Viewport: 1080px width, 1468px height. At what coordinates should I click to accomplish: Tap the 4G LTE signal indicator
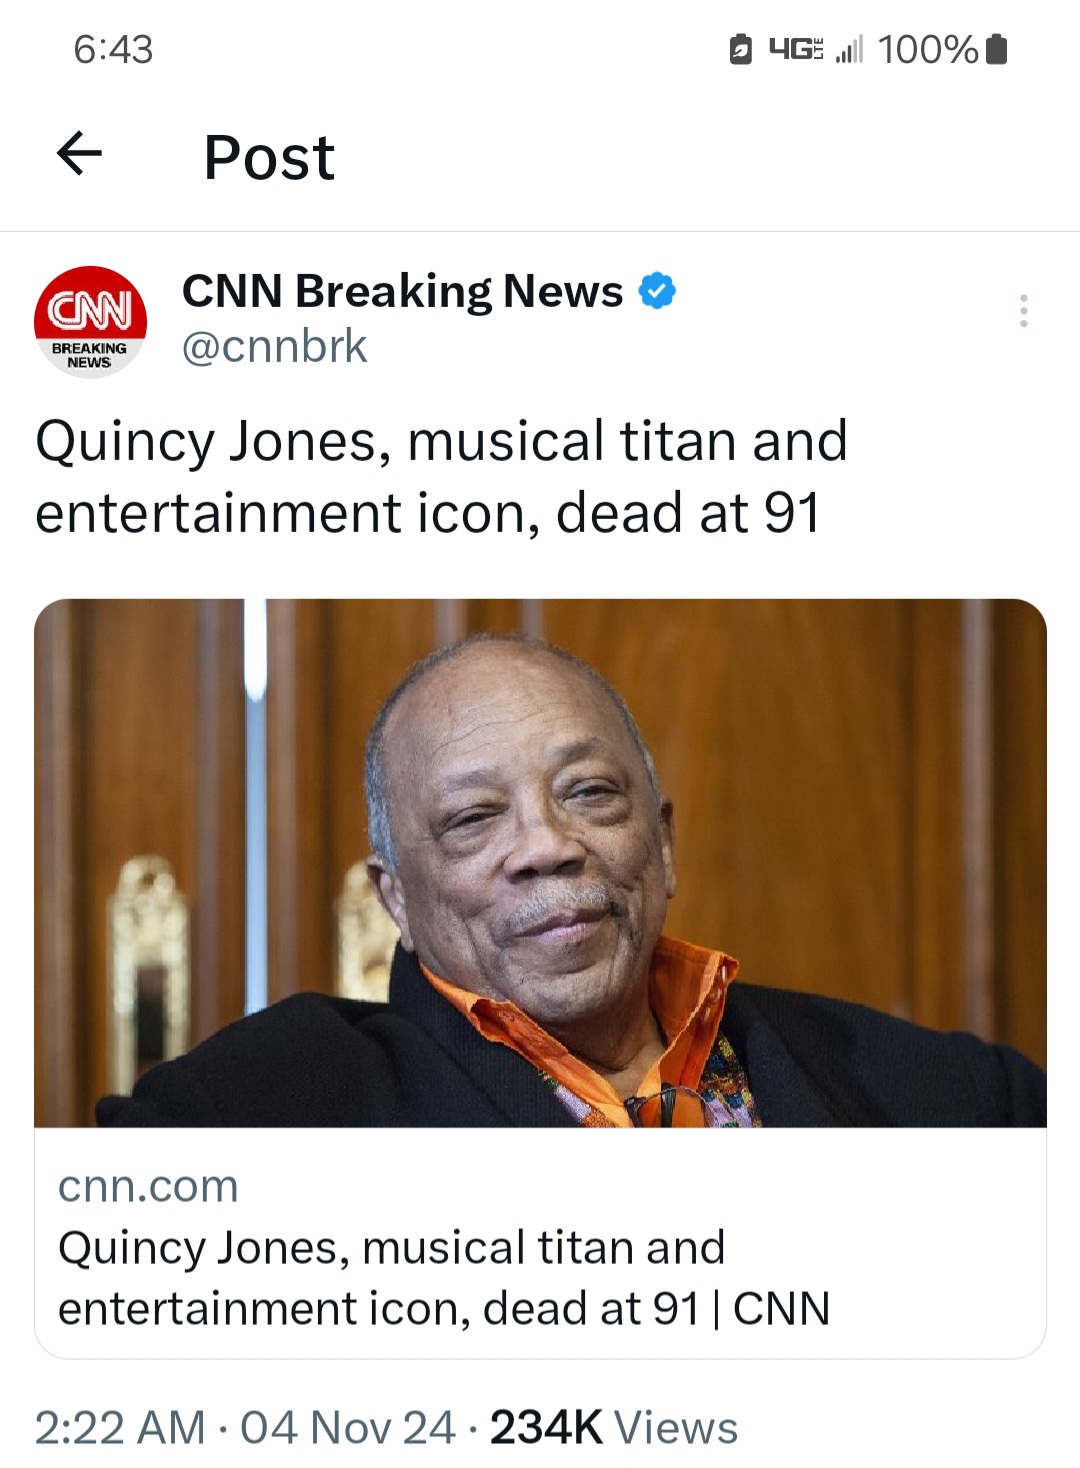795,48
